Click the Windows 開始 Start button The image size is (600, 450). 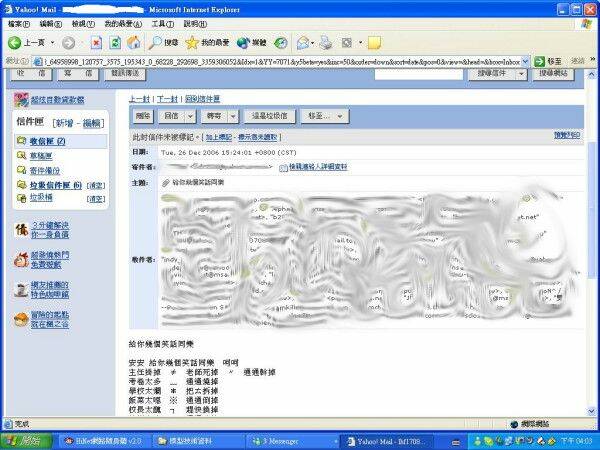click(26, 439)
